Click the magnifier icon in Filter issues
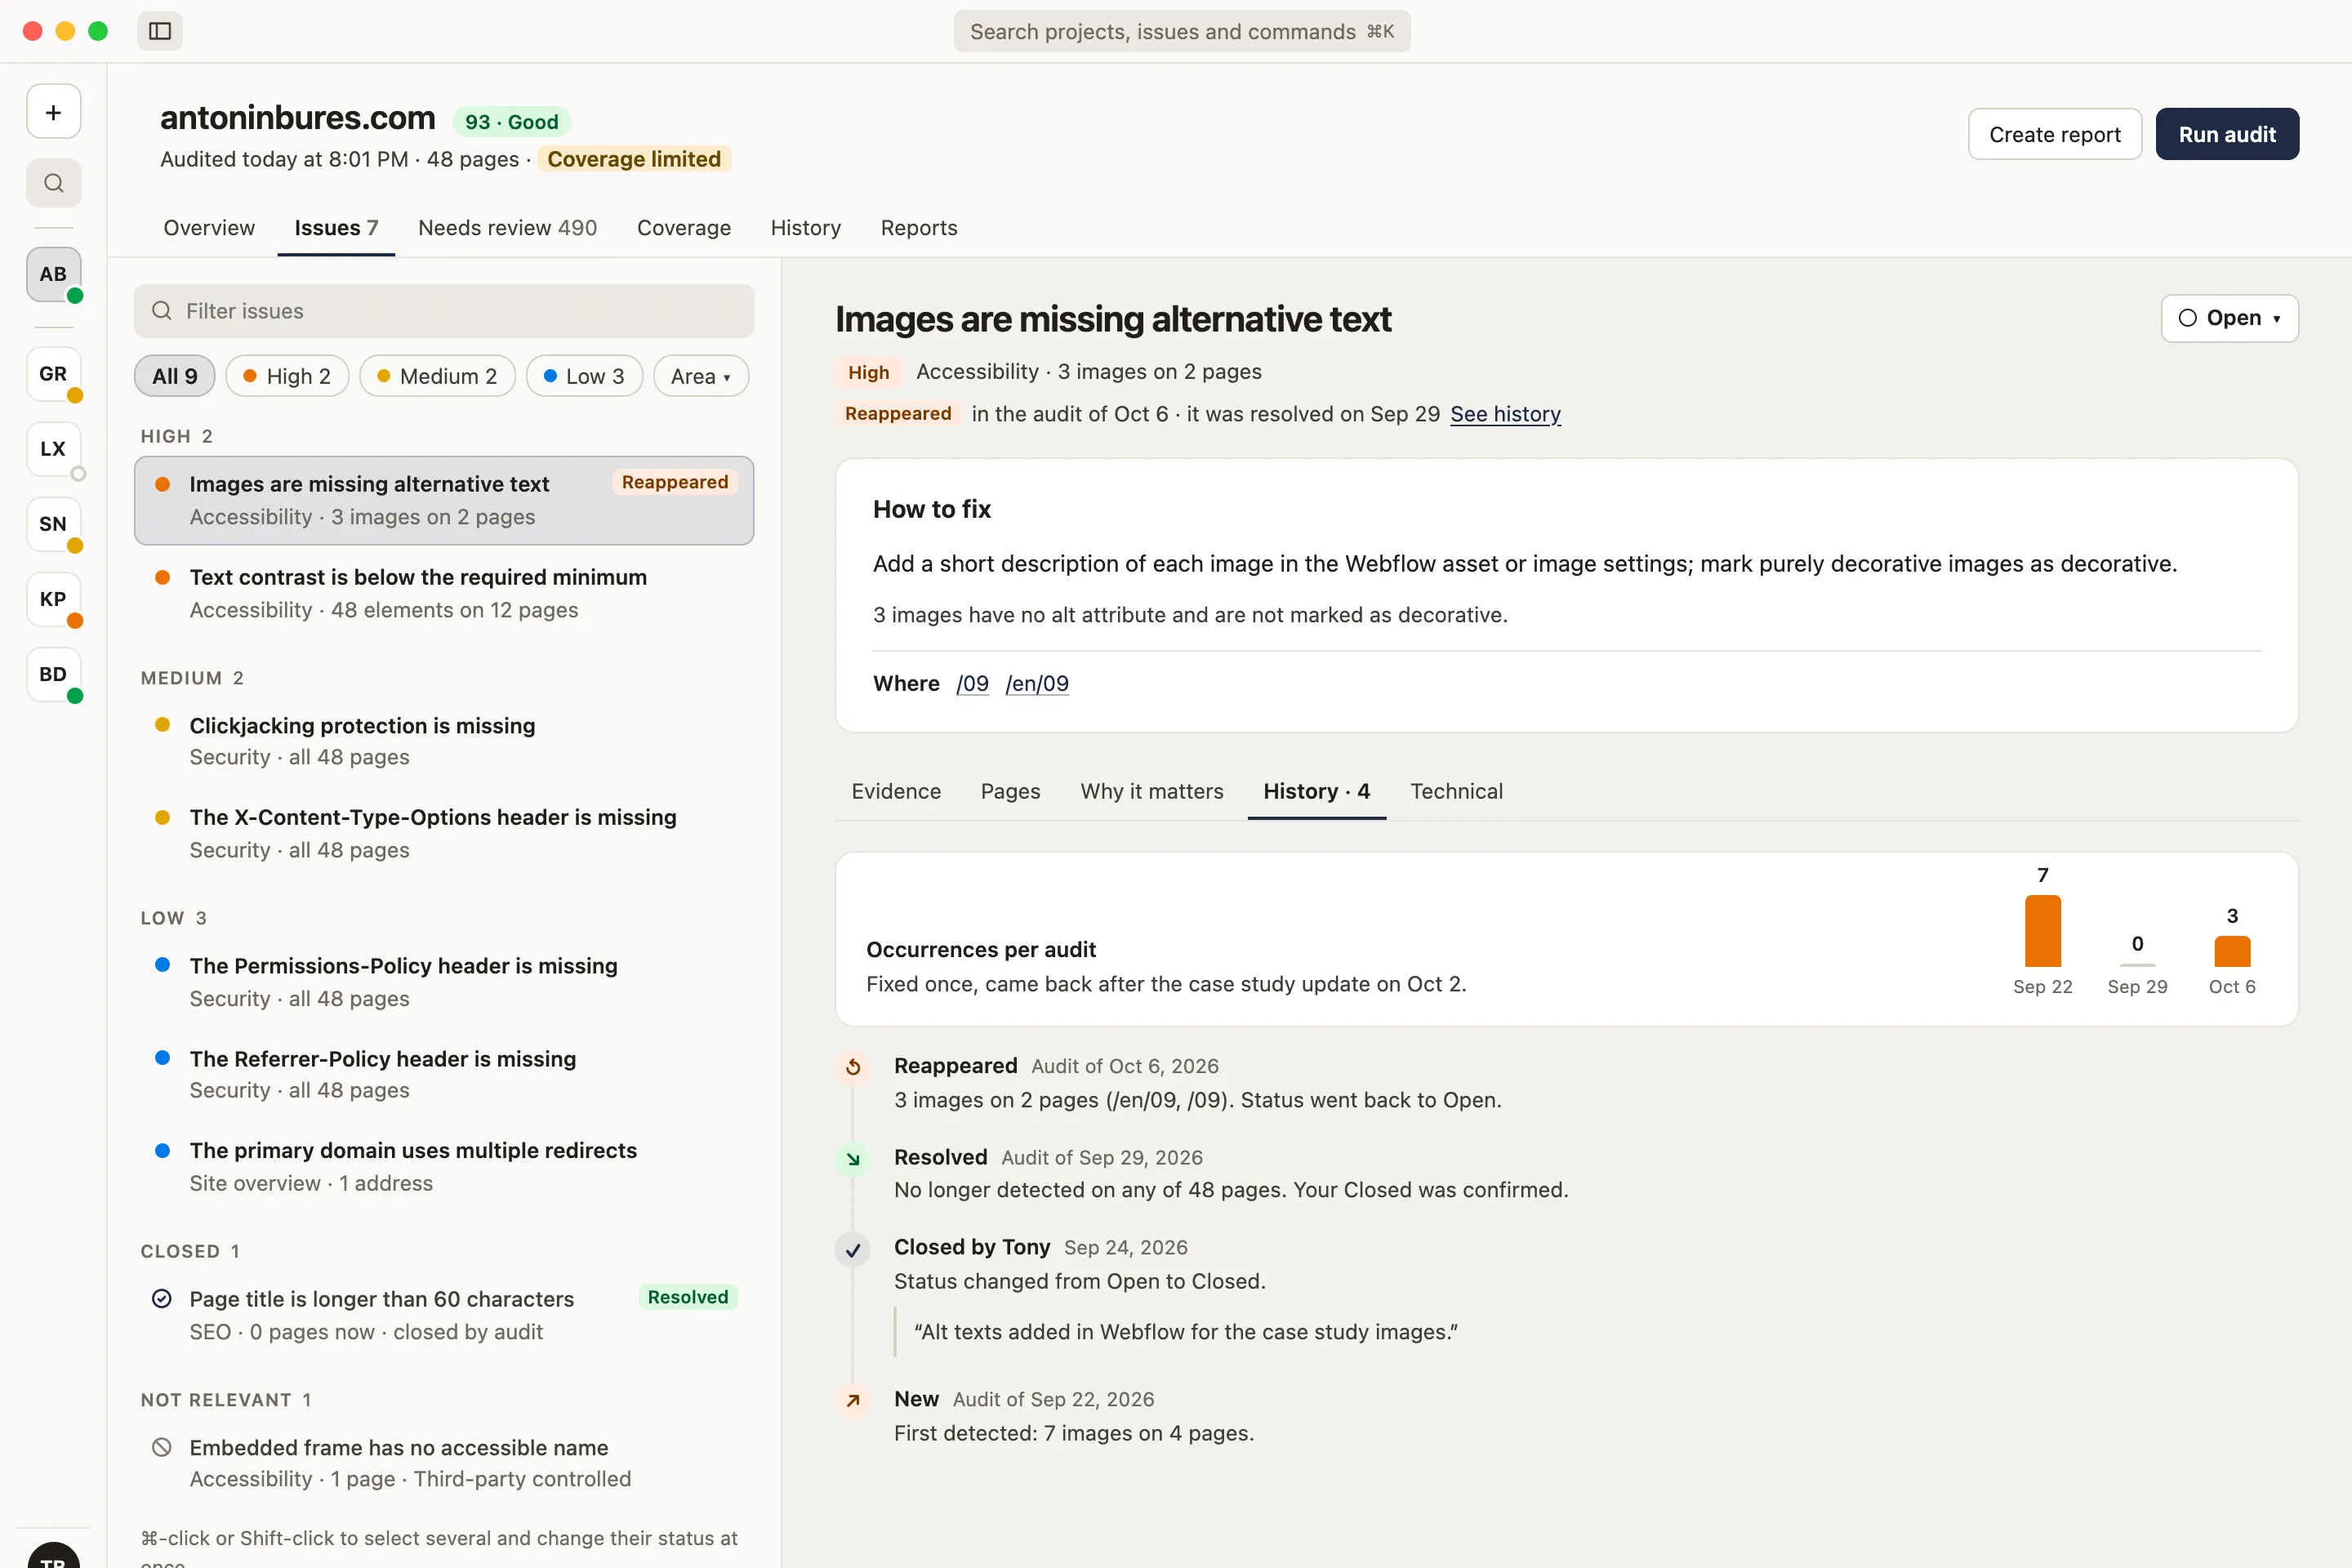The width and height of the screenshot is (2352, 1568). [161, 311]
